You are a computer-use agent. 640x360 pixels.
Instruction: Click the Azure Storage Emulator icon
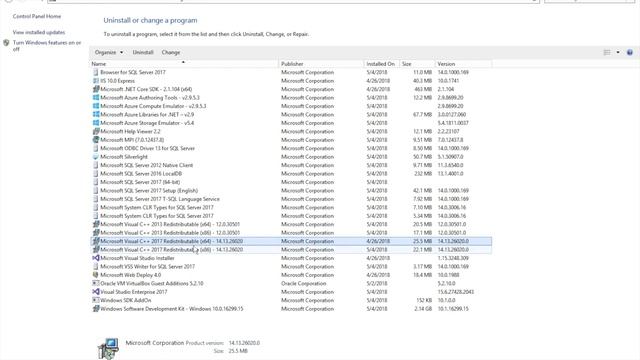click(96, 123)
